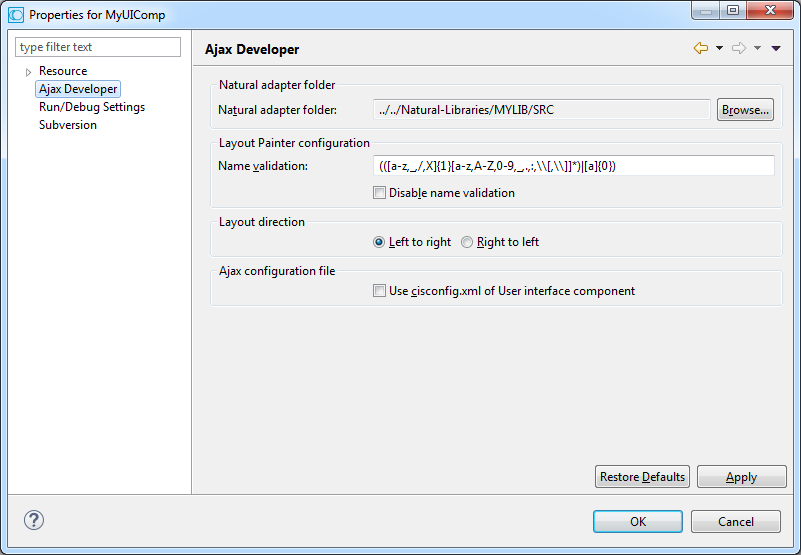Click the forward navigation arrow icon
The image size is (801, 555).
tap(738, 48)
